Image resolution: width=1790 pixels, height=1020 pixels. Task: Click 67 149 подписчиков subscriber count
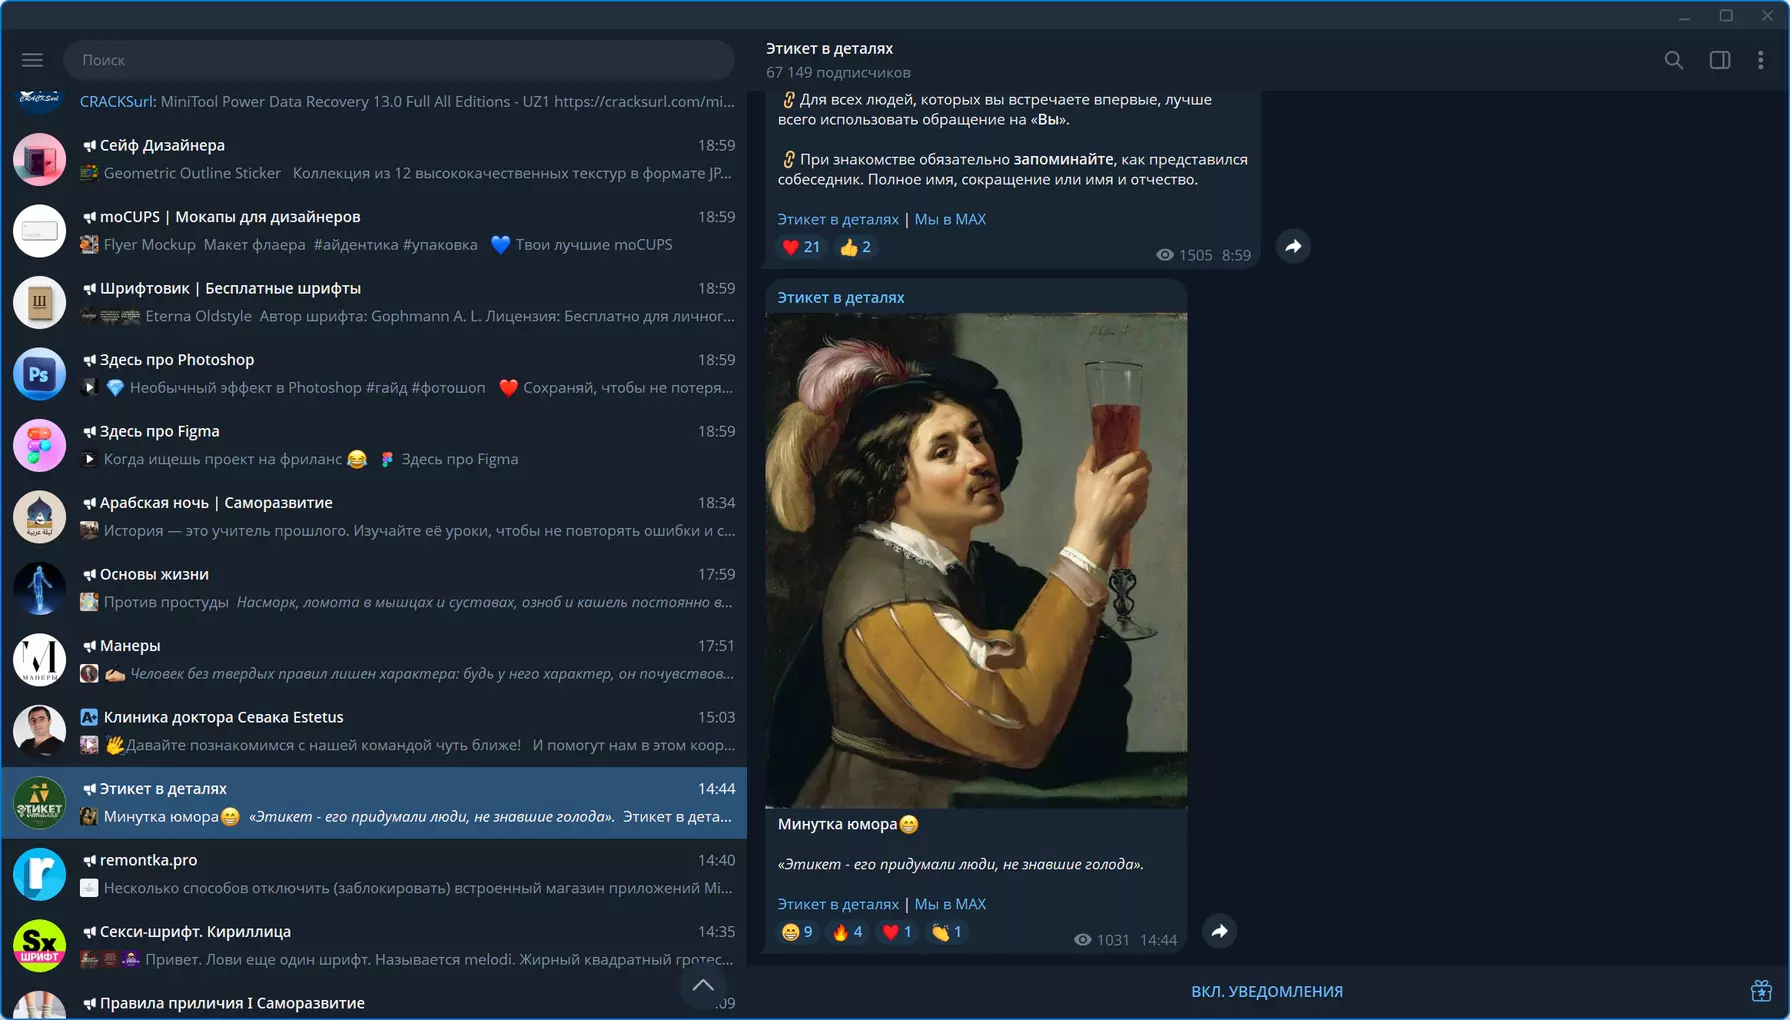838,72
